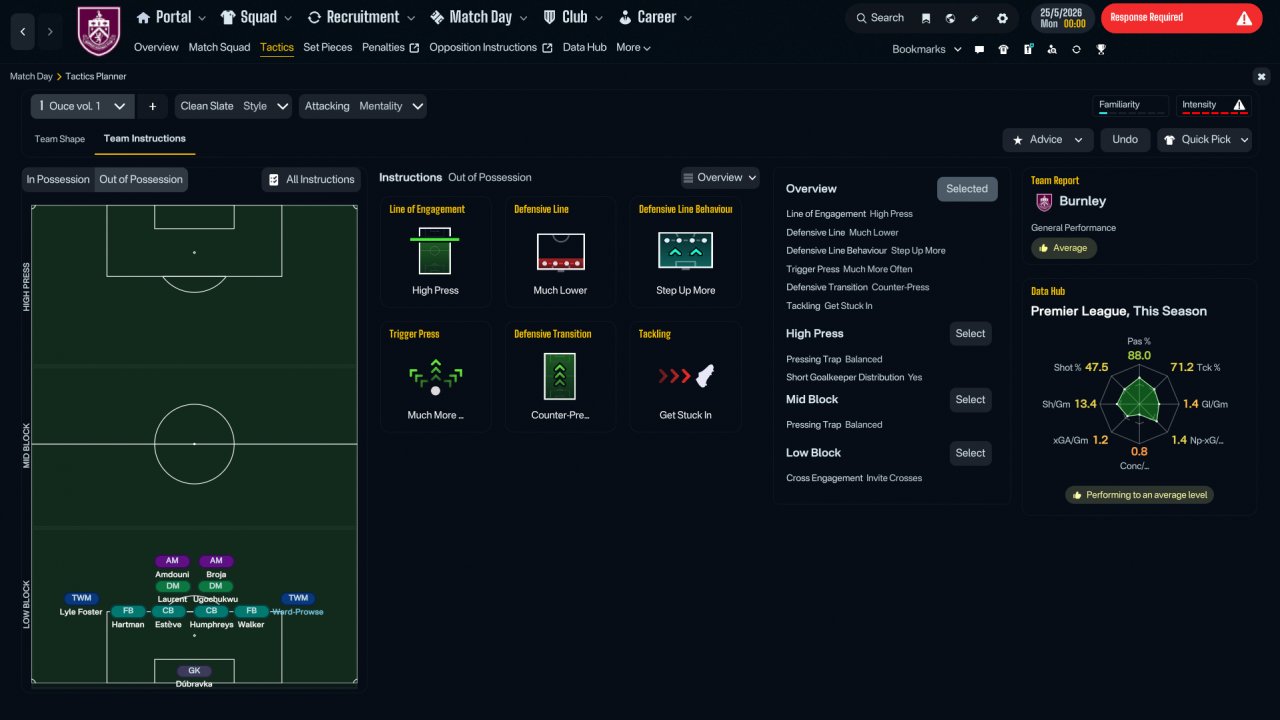Viewport: 1280px width, 720px height.
Task: Open the Club main menu
Action: click(x=573, y=17)
